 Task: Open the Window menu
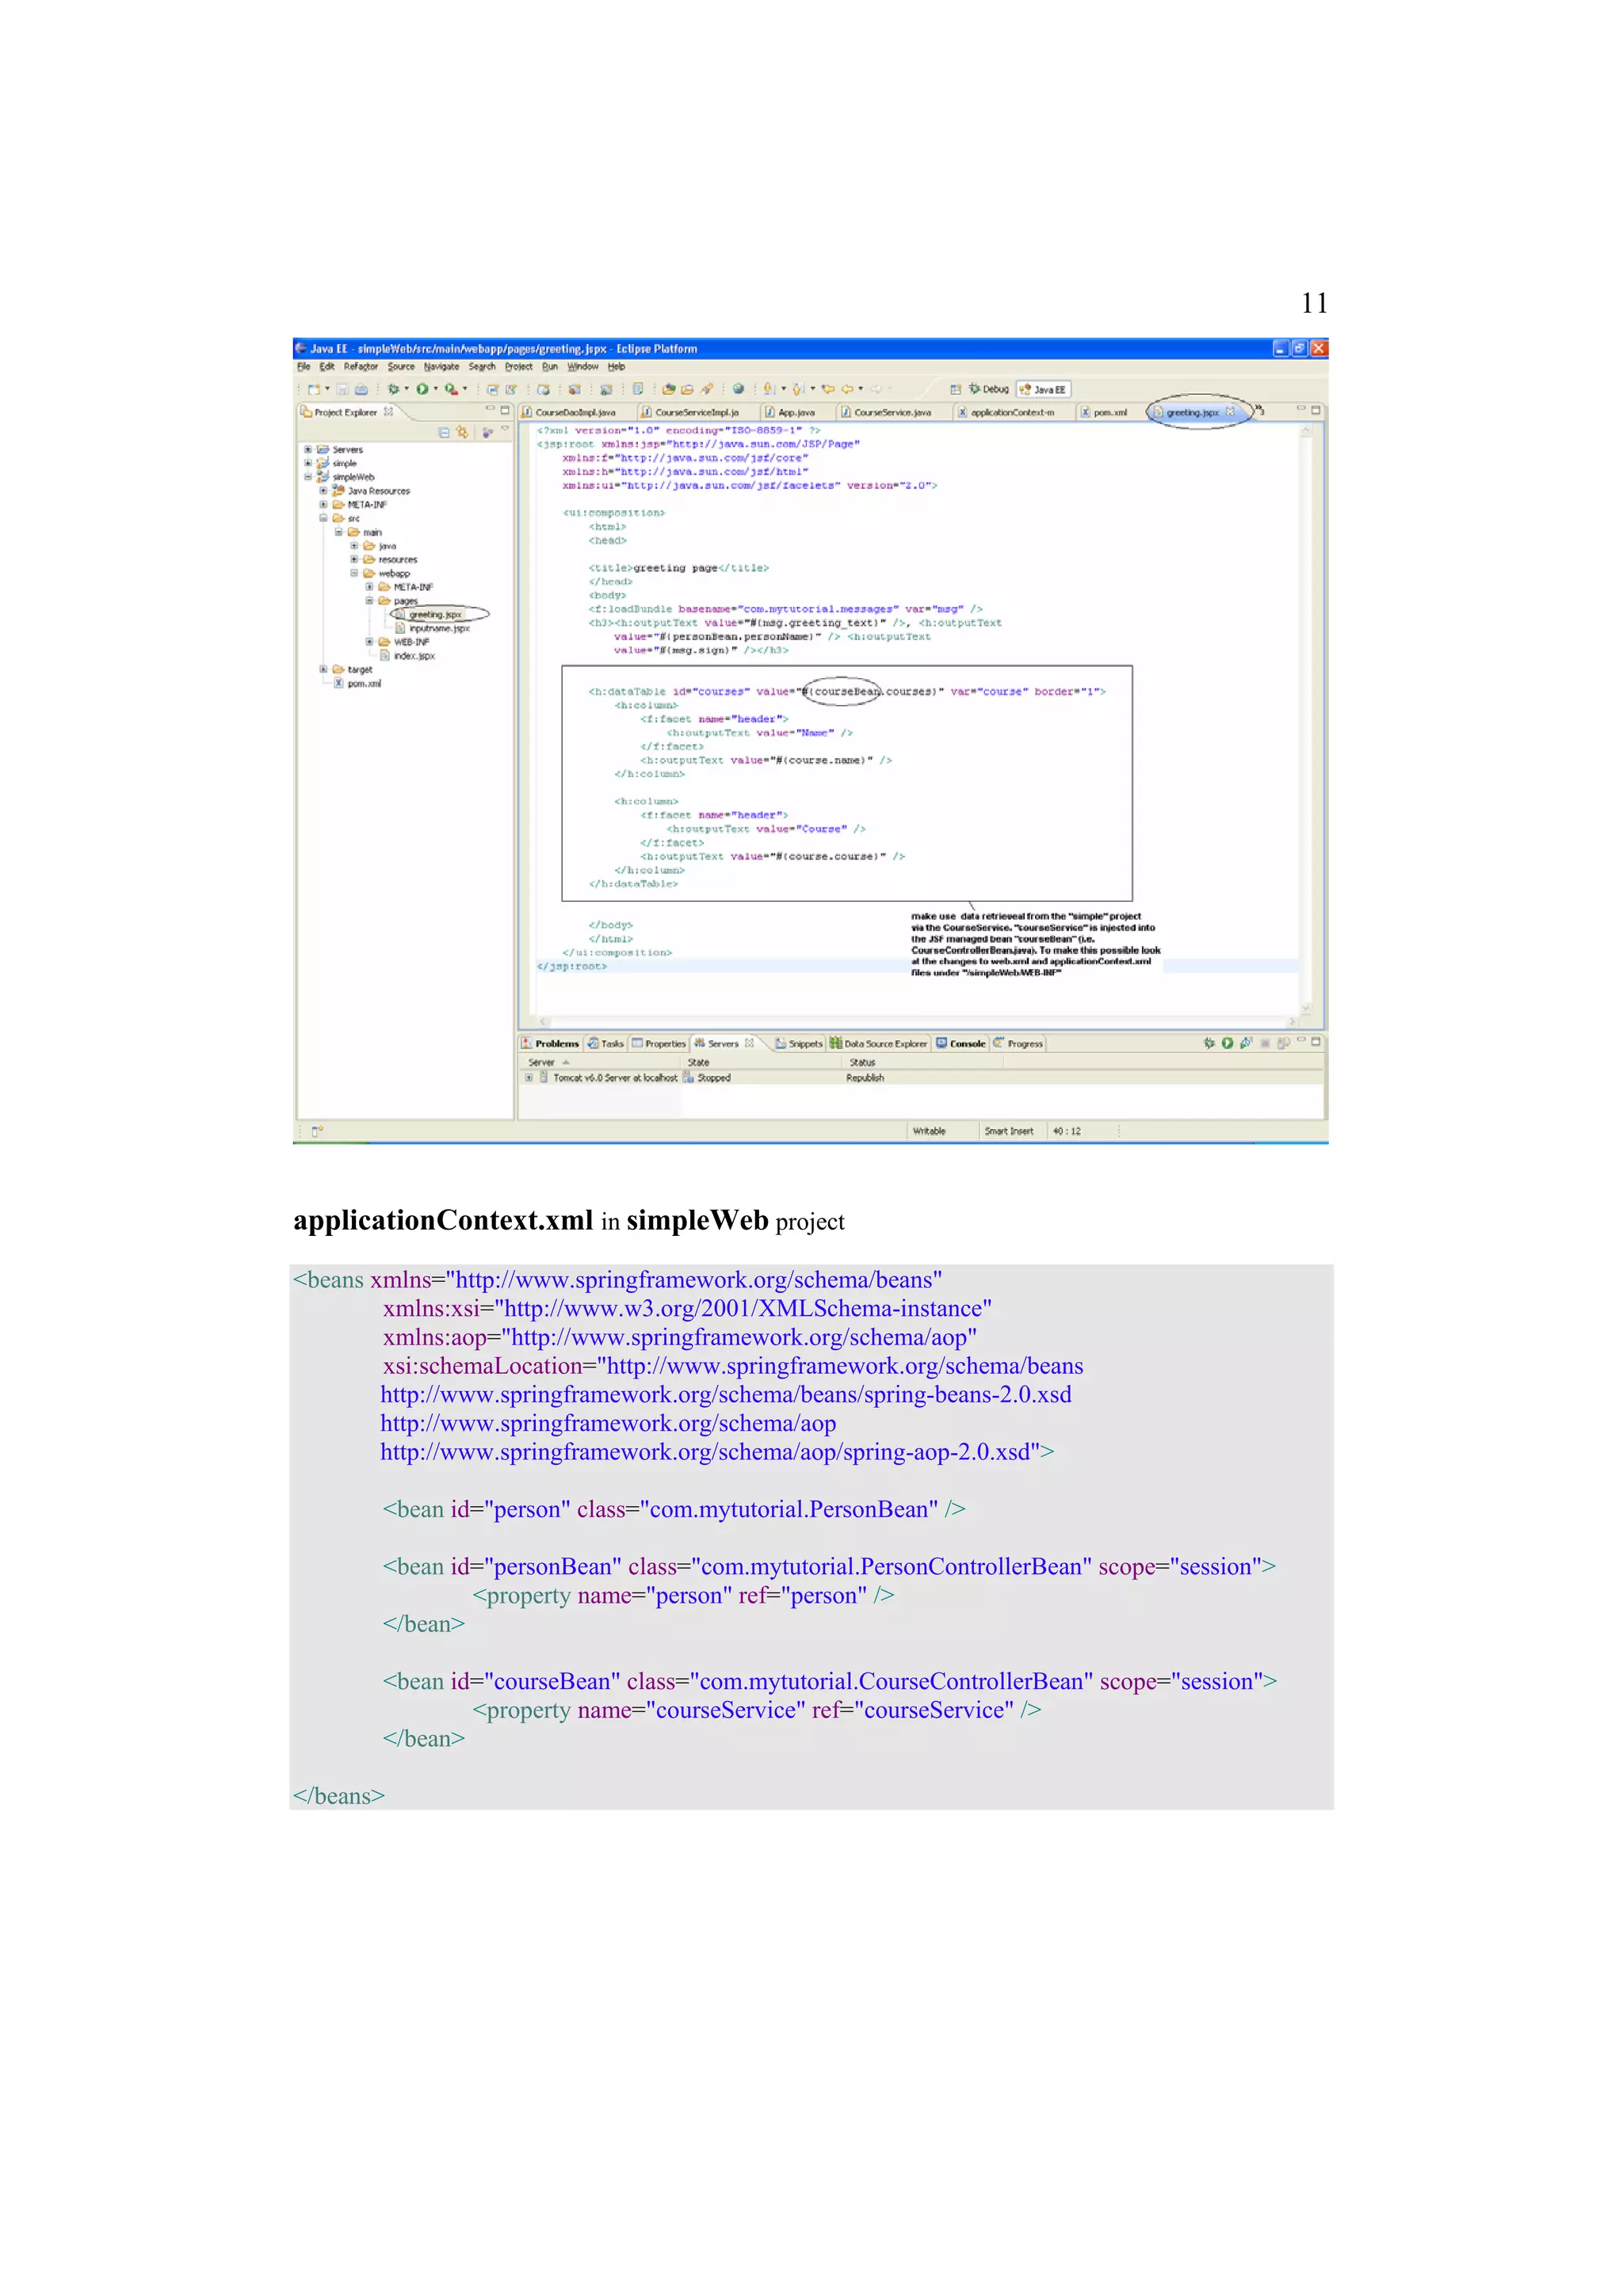click(583, 367)
